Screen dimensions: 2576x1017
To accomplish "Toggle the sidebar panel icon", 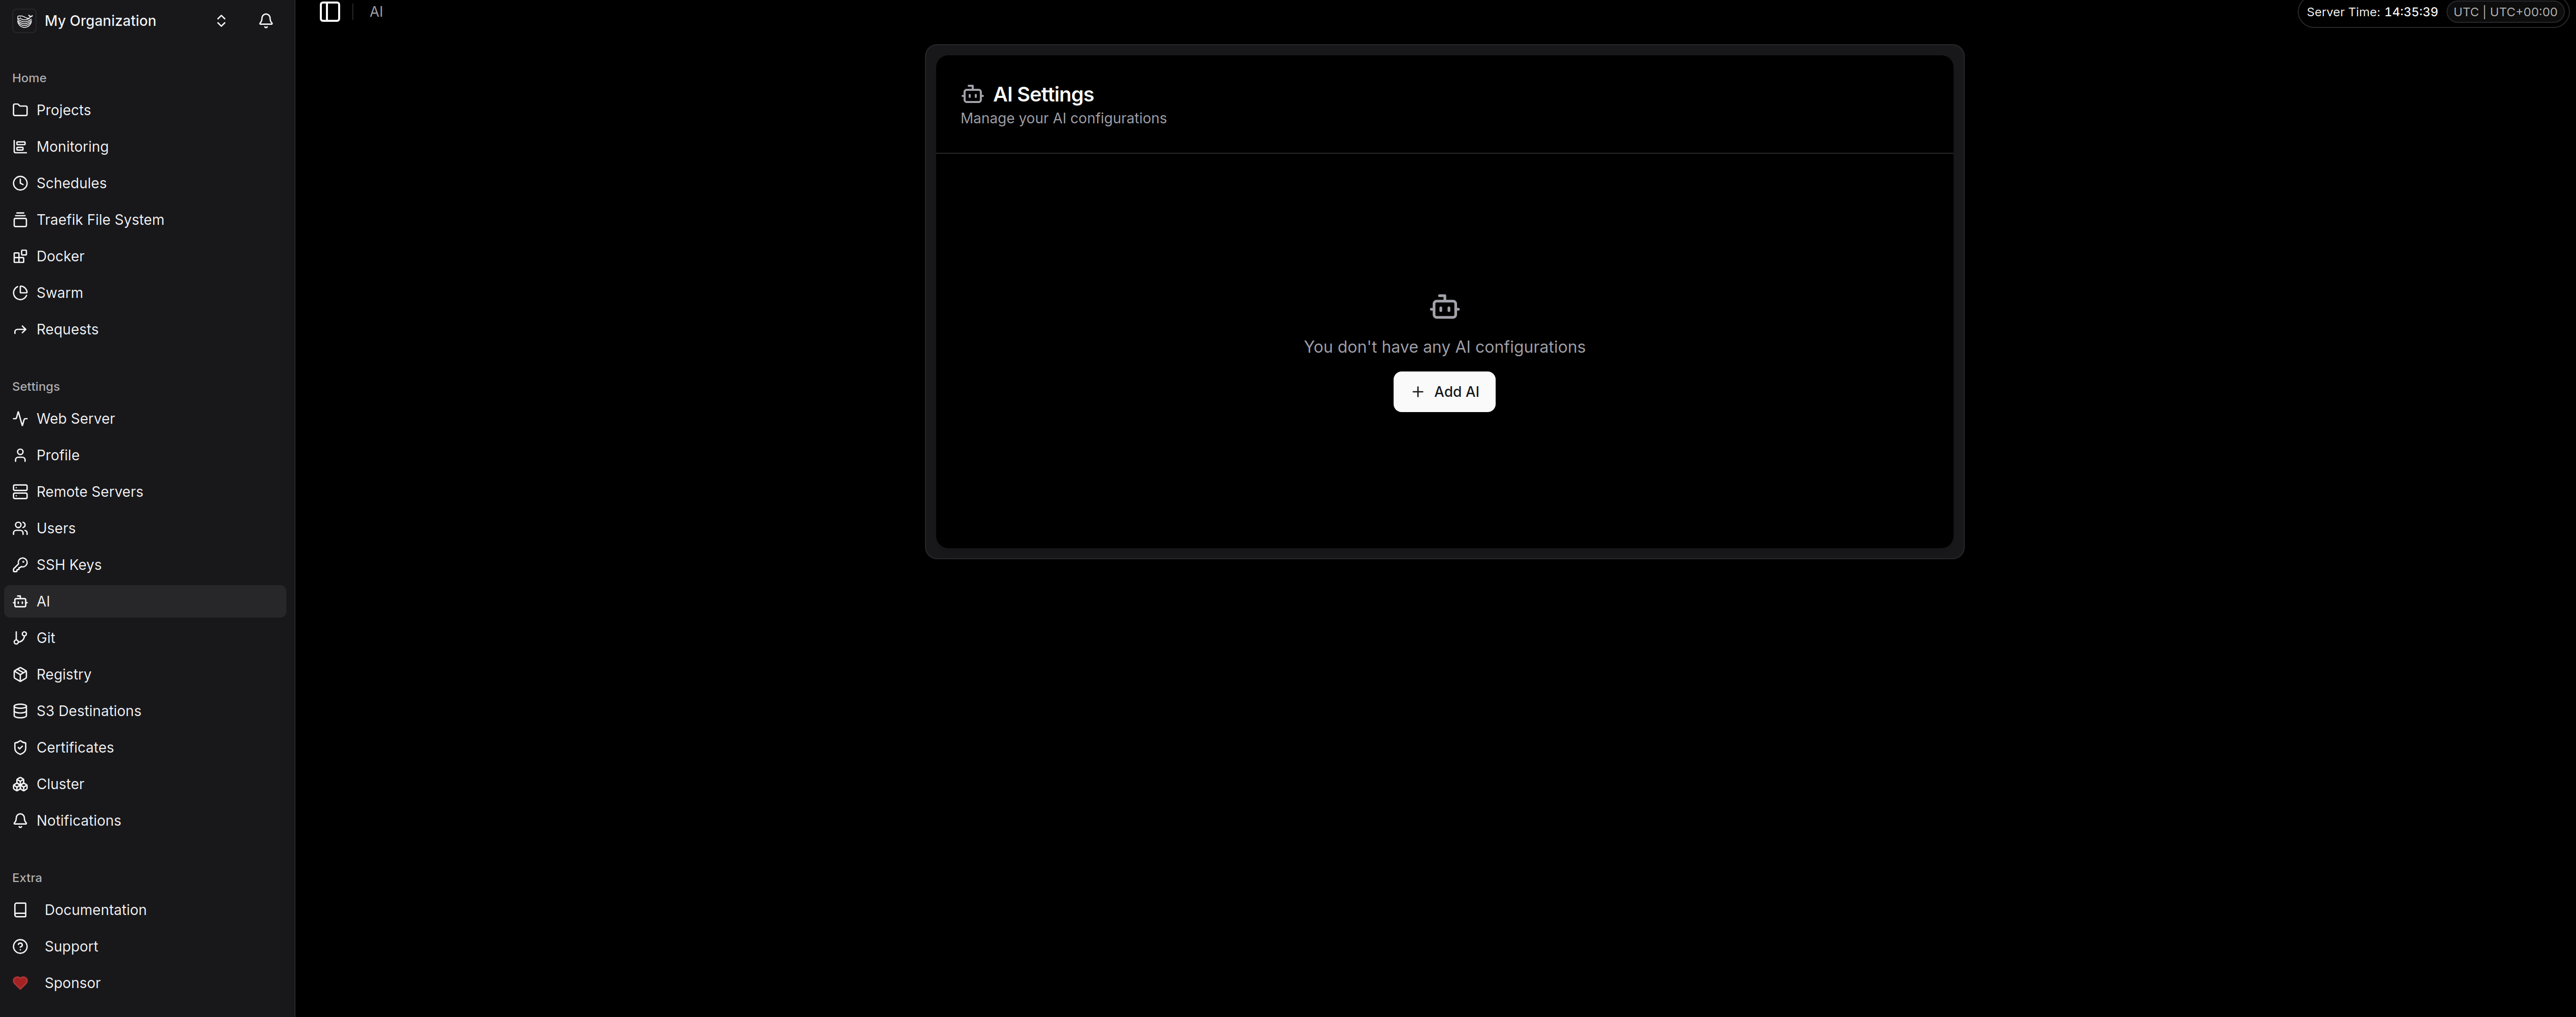I will [330, 12].
